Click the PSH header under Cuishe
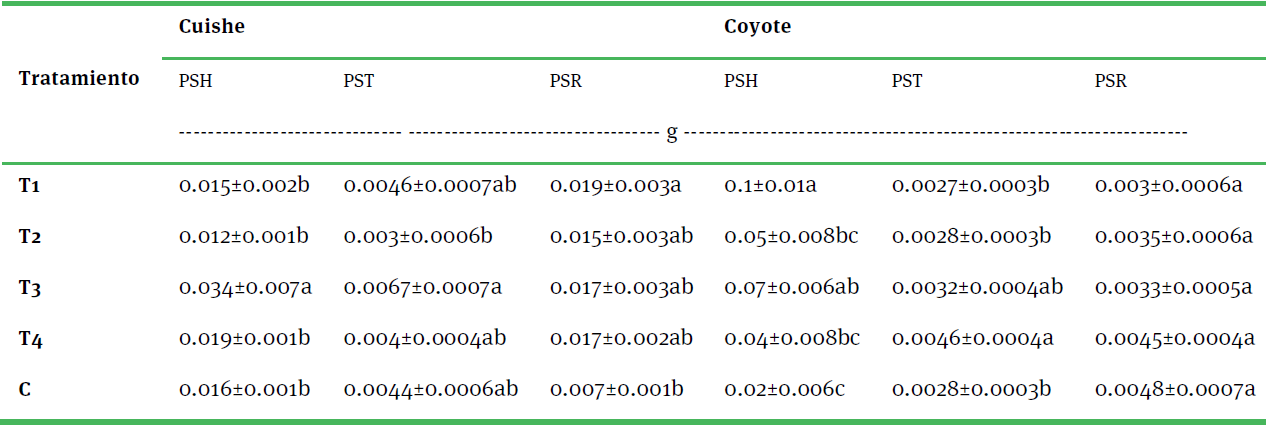The image size is (1270, 428). [x=195, y=82]
